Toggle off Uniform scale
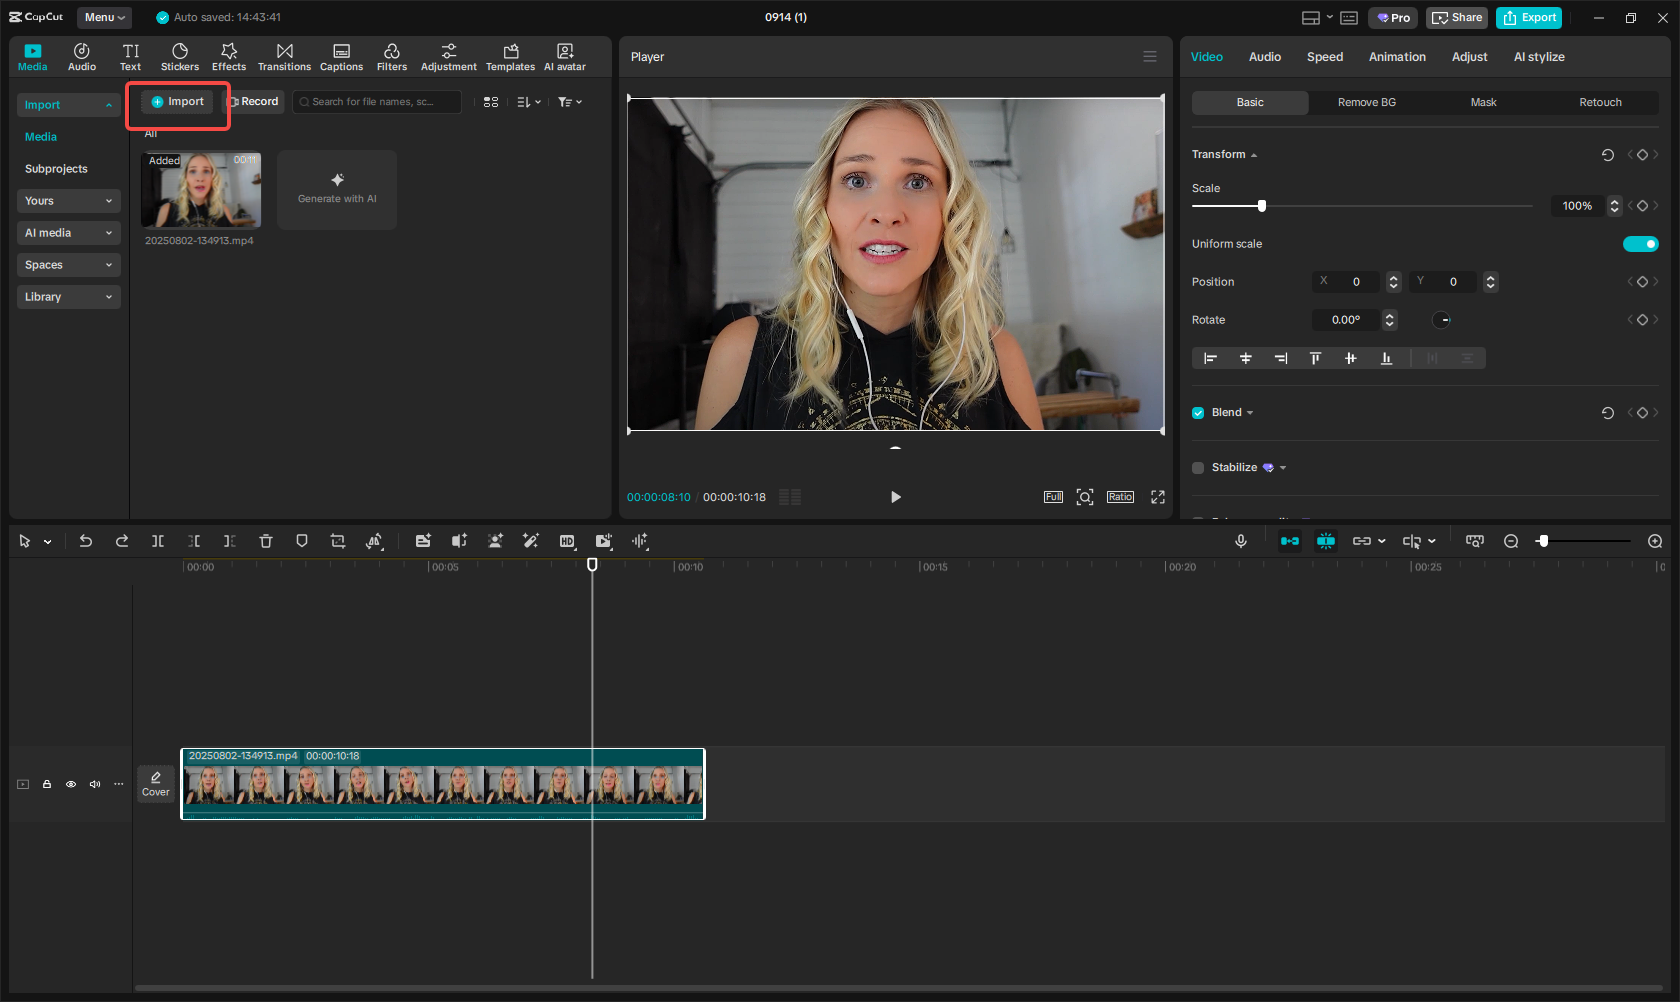 (x=1640, y=243)
